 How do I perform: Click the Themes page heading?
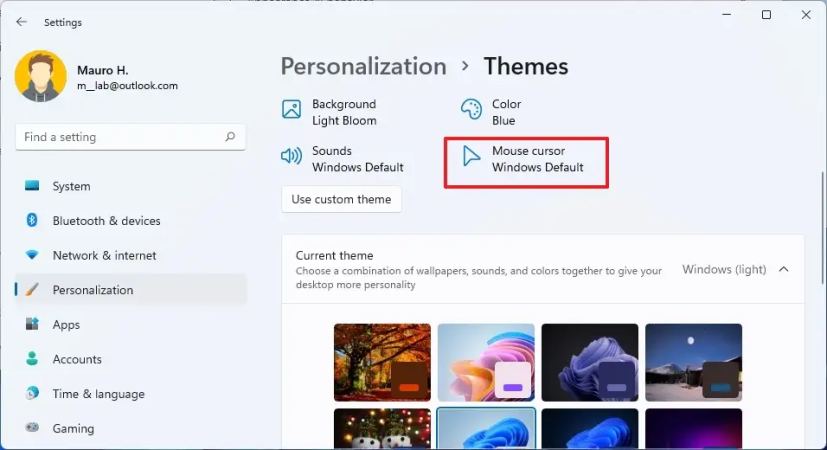[x=526, y=66]
